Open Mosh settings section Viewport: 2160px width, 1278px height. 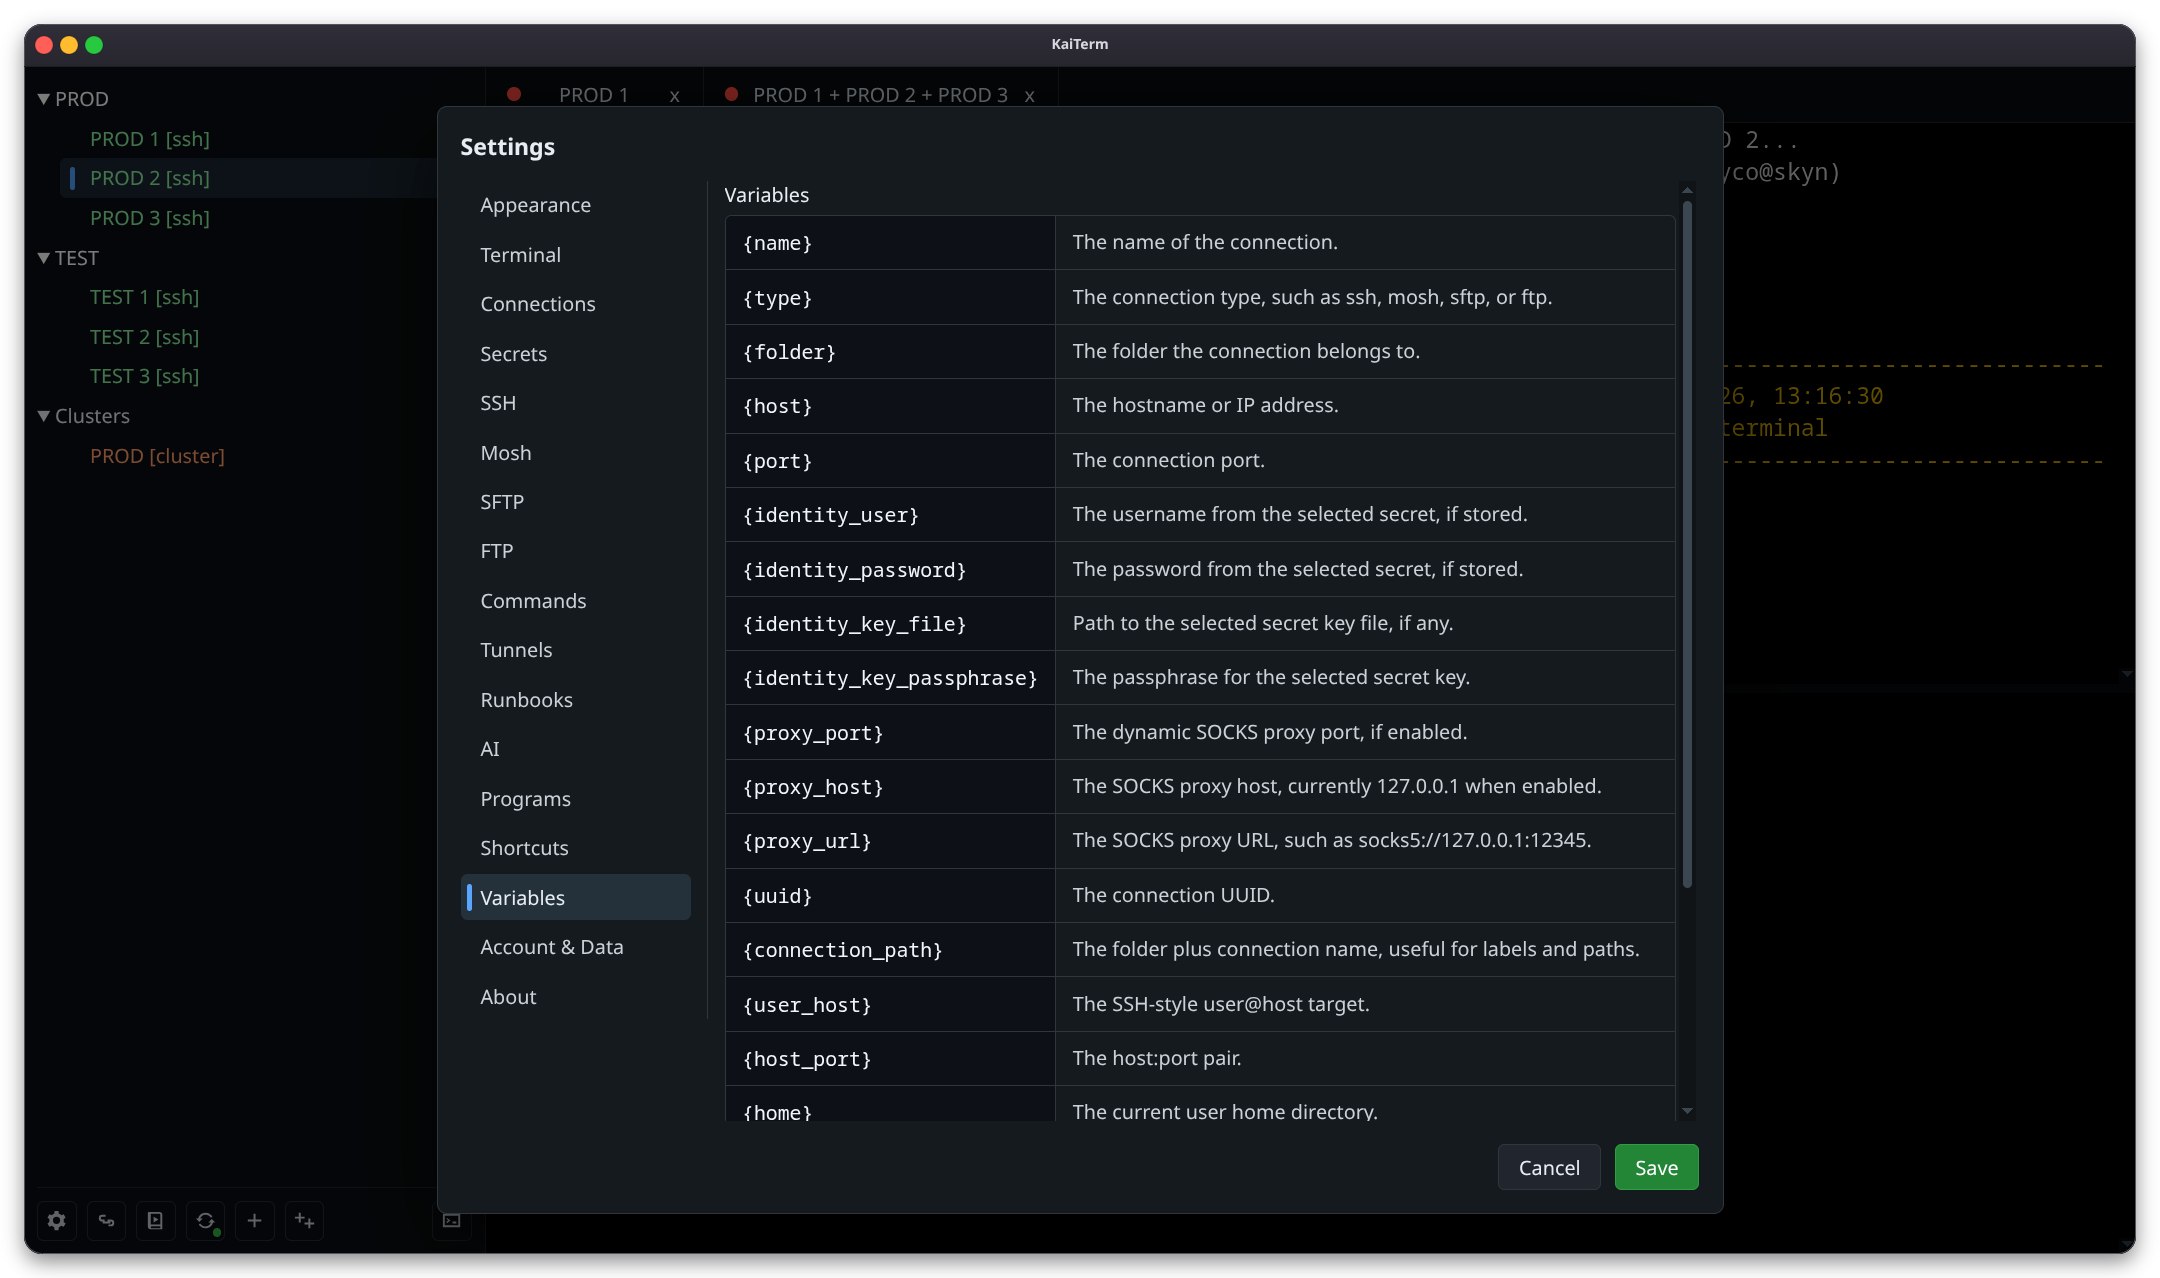(x=576, y=453)
